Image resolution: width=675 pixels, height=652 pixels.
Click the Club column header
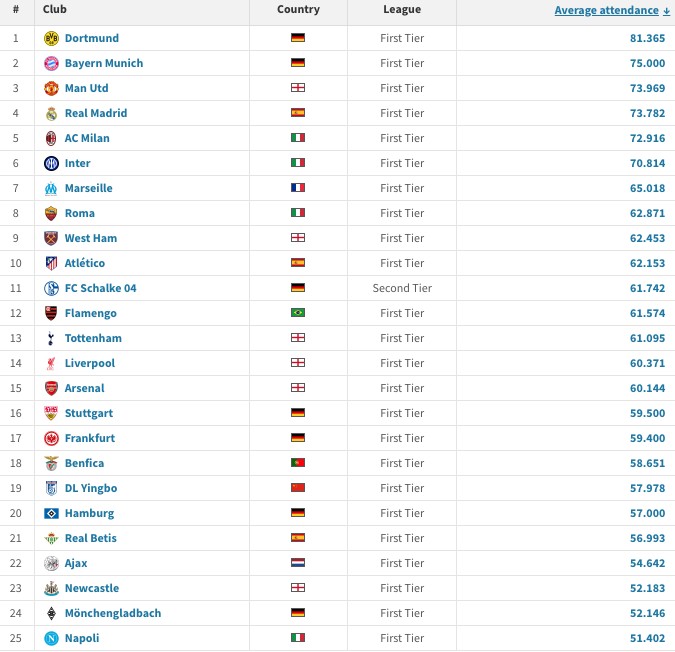point(55,10)
